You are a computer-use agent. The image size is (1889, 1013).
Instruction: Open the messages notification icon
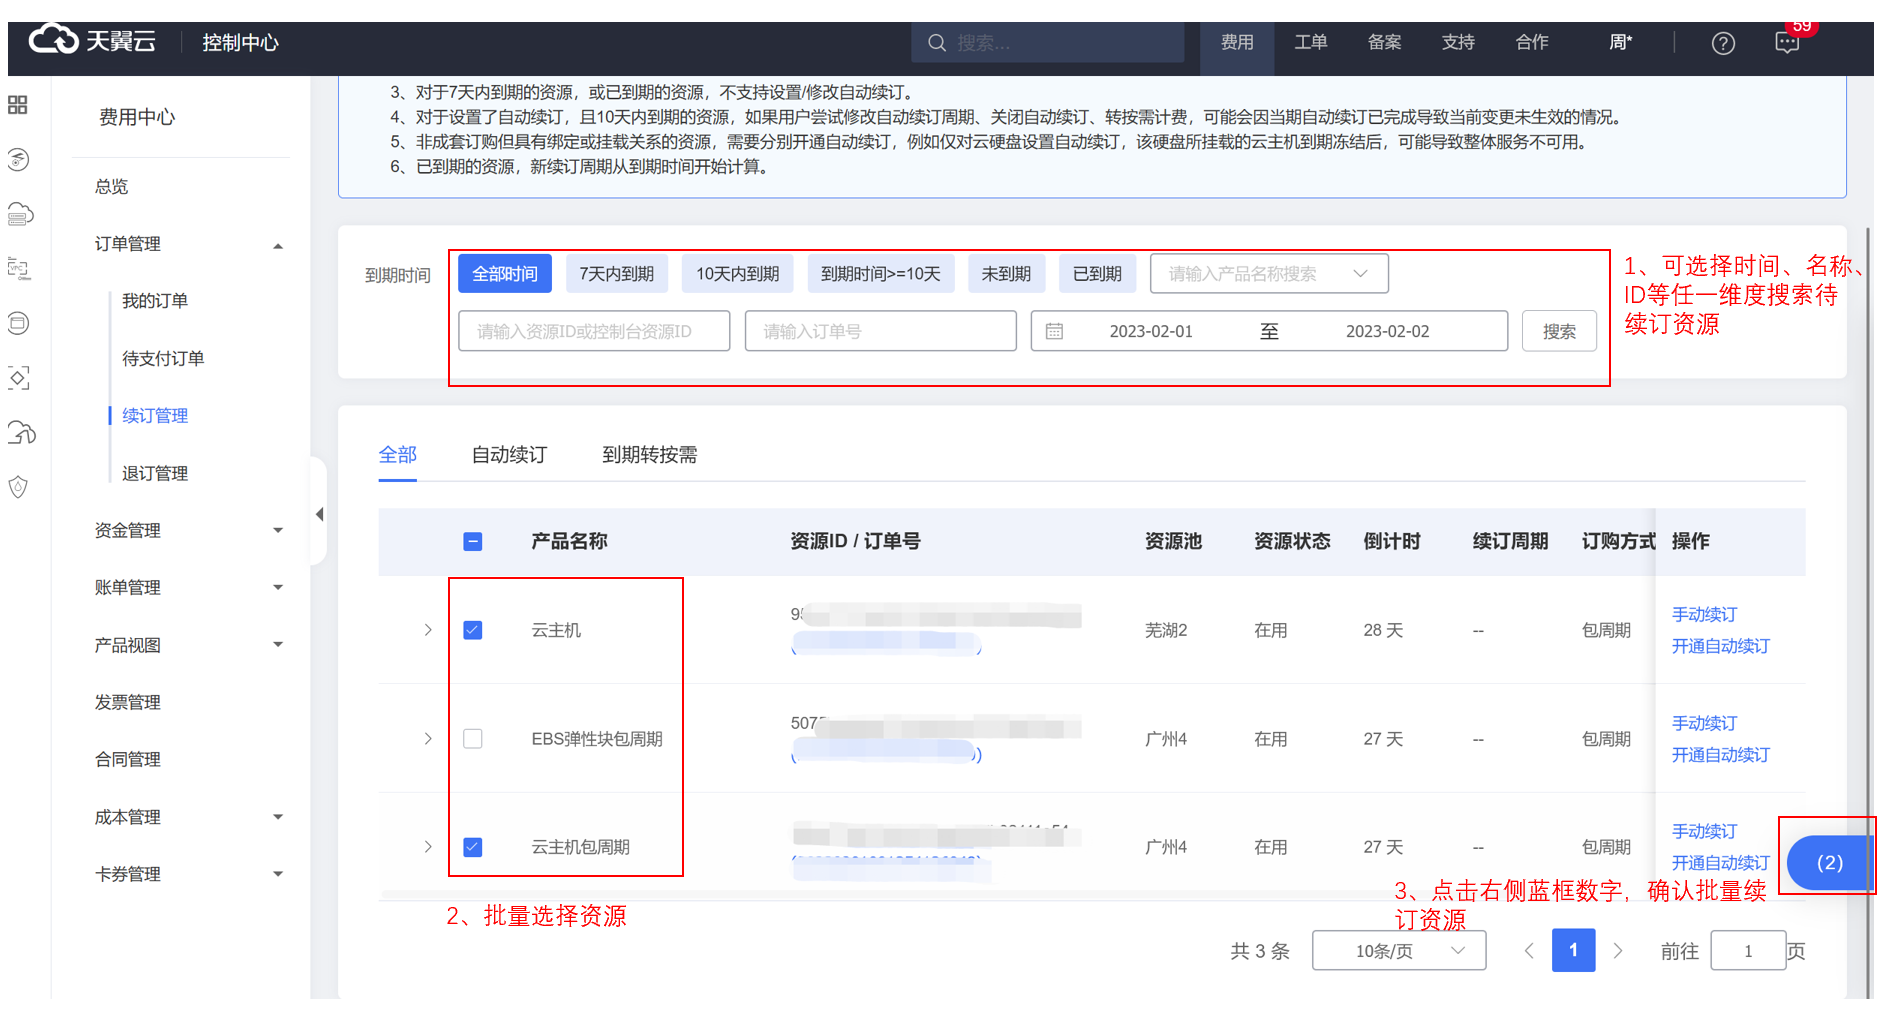tap(1787, 43)
